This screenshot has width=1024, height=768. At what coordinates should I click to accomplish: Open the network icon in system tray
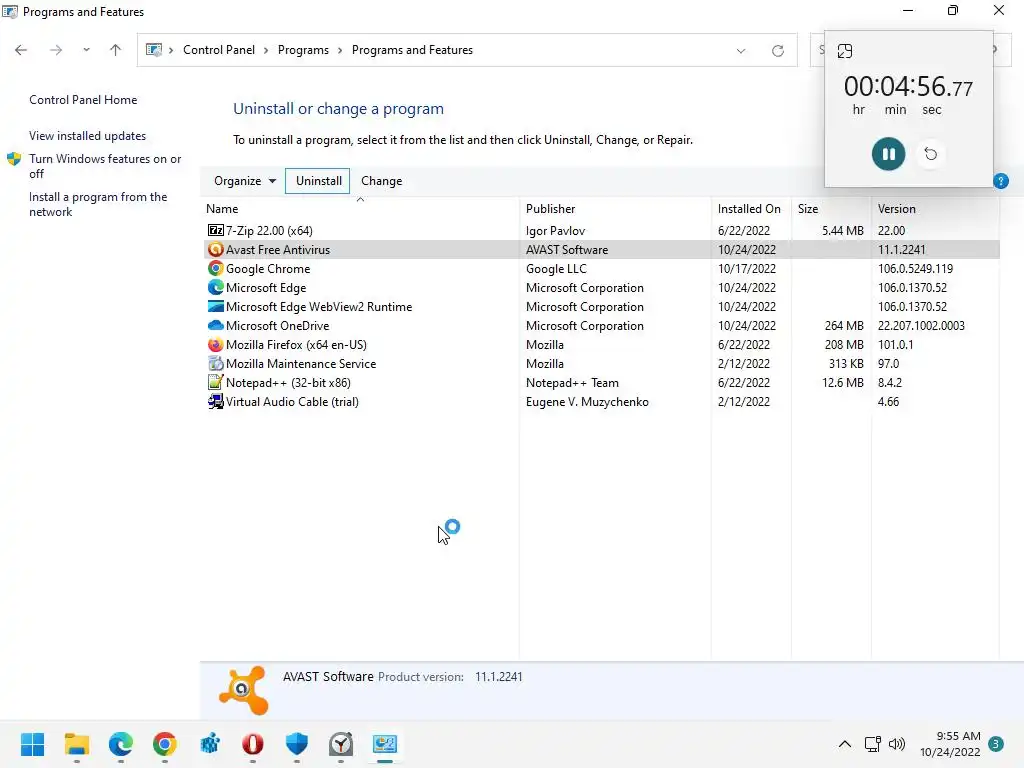(872, 744)
